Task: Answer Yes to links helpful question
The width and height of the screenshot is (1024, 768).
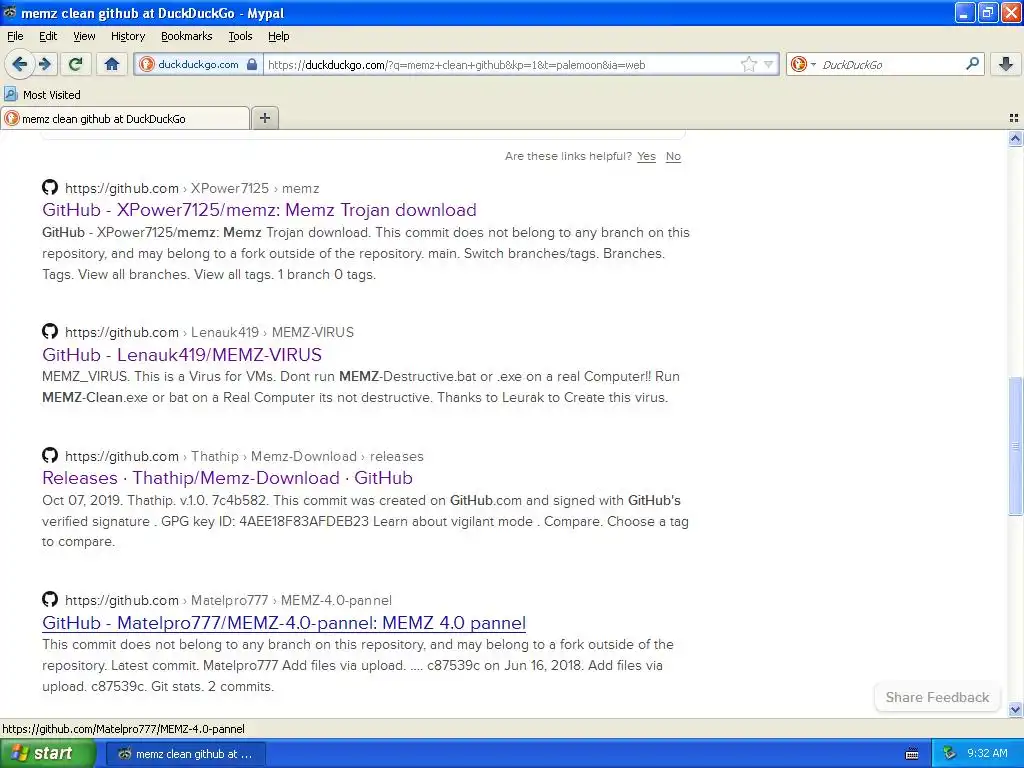Action: (x=646, y=156)
